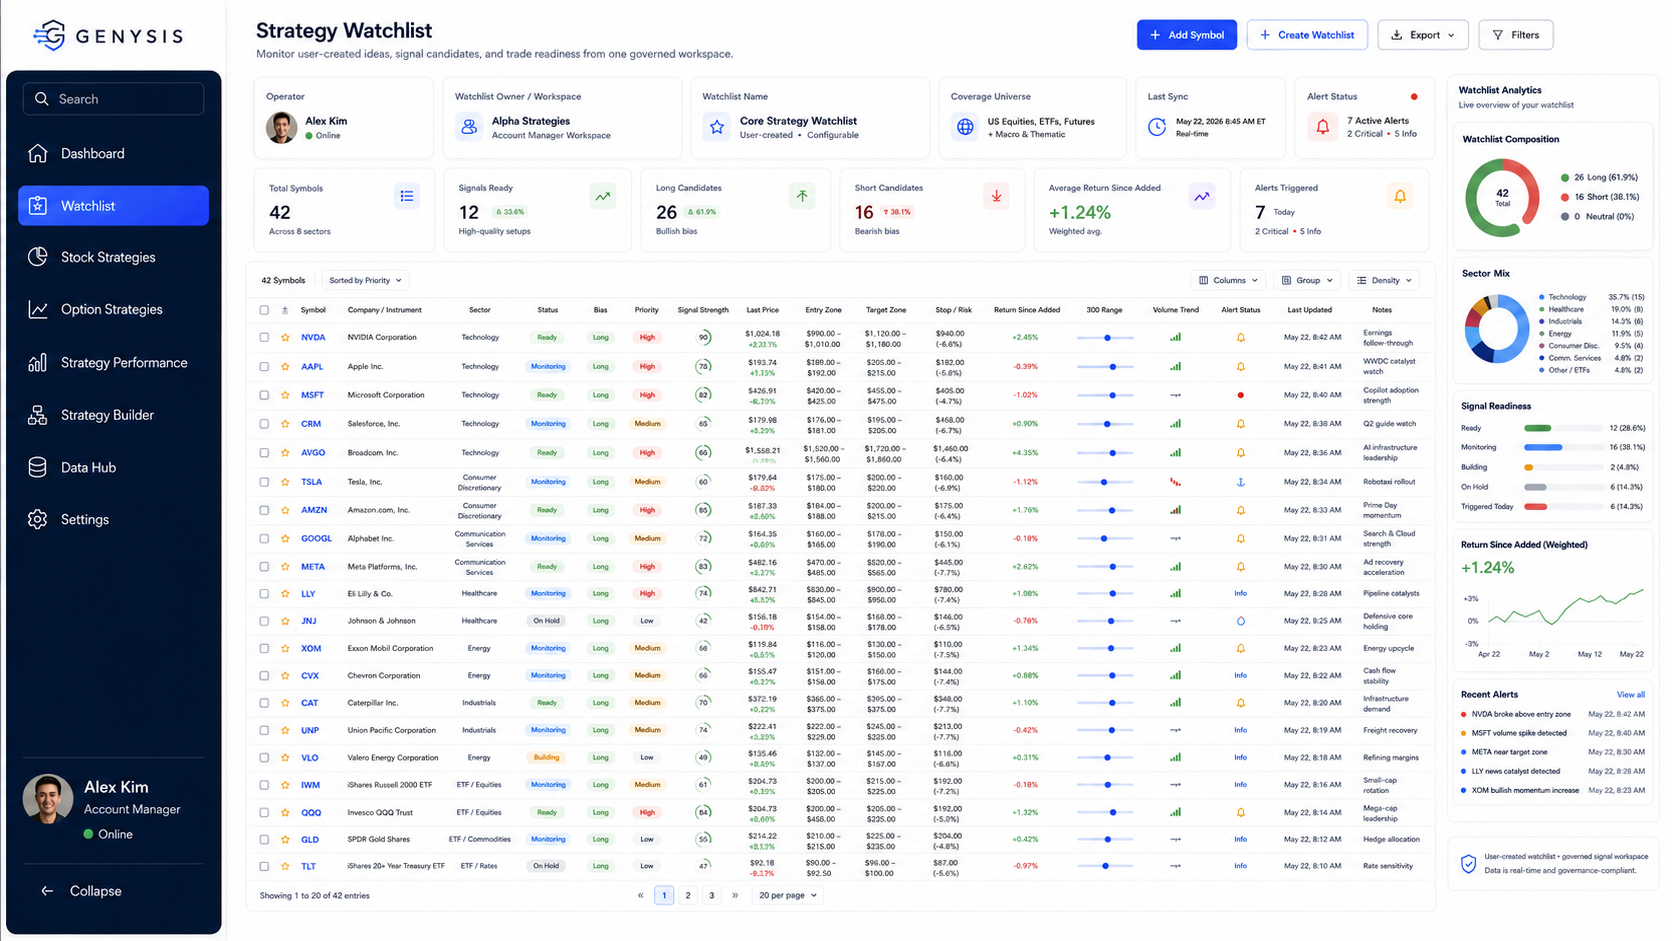Click the shield icon in governance notice
Image resolution: width=1672 pixels, height=941 pixels.
1468,864
